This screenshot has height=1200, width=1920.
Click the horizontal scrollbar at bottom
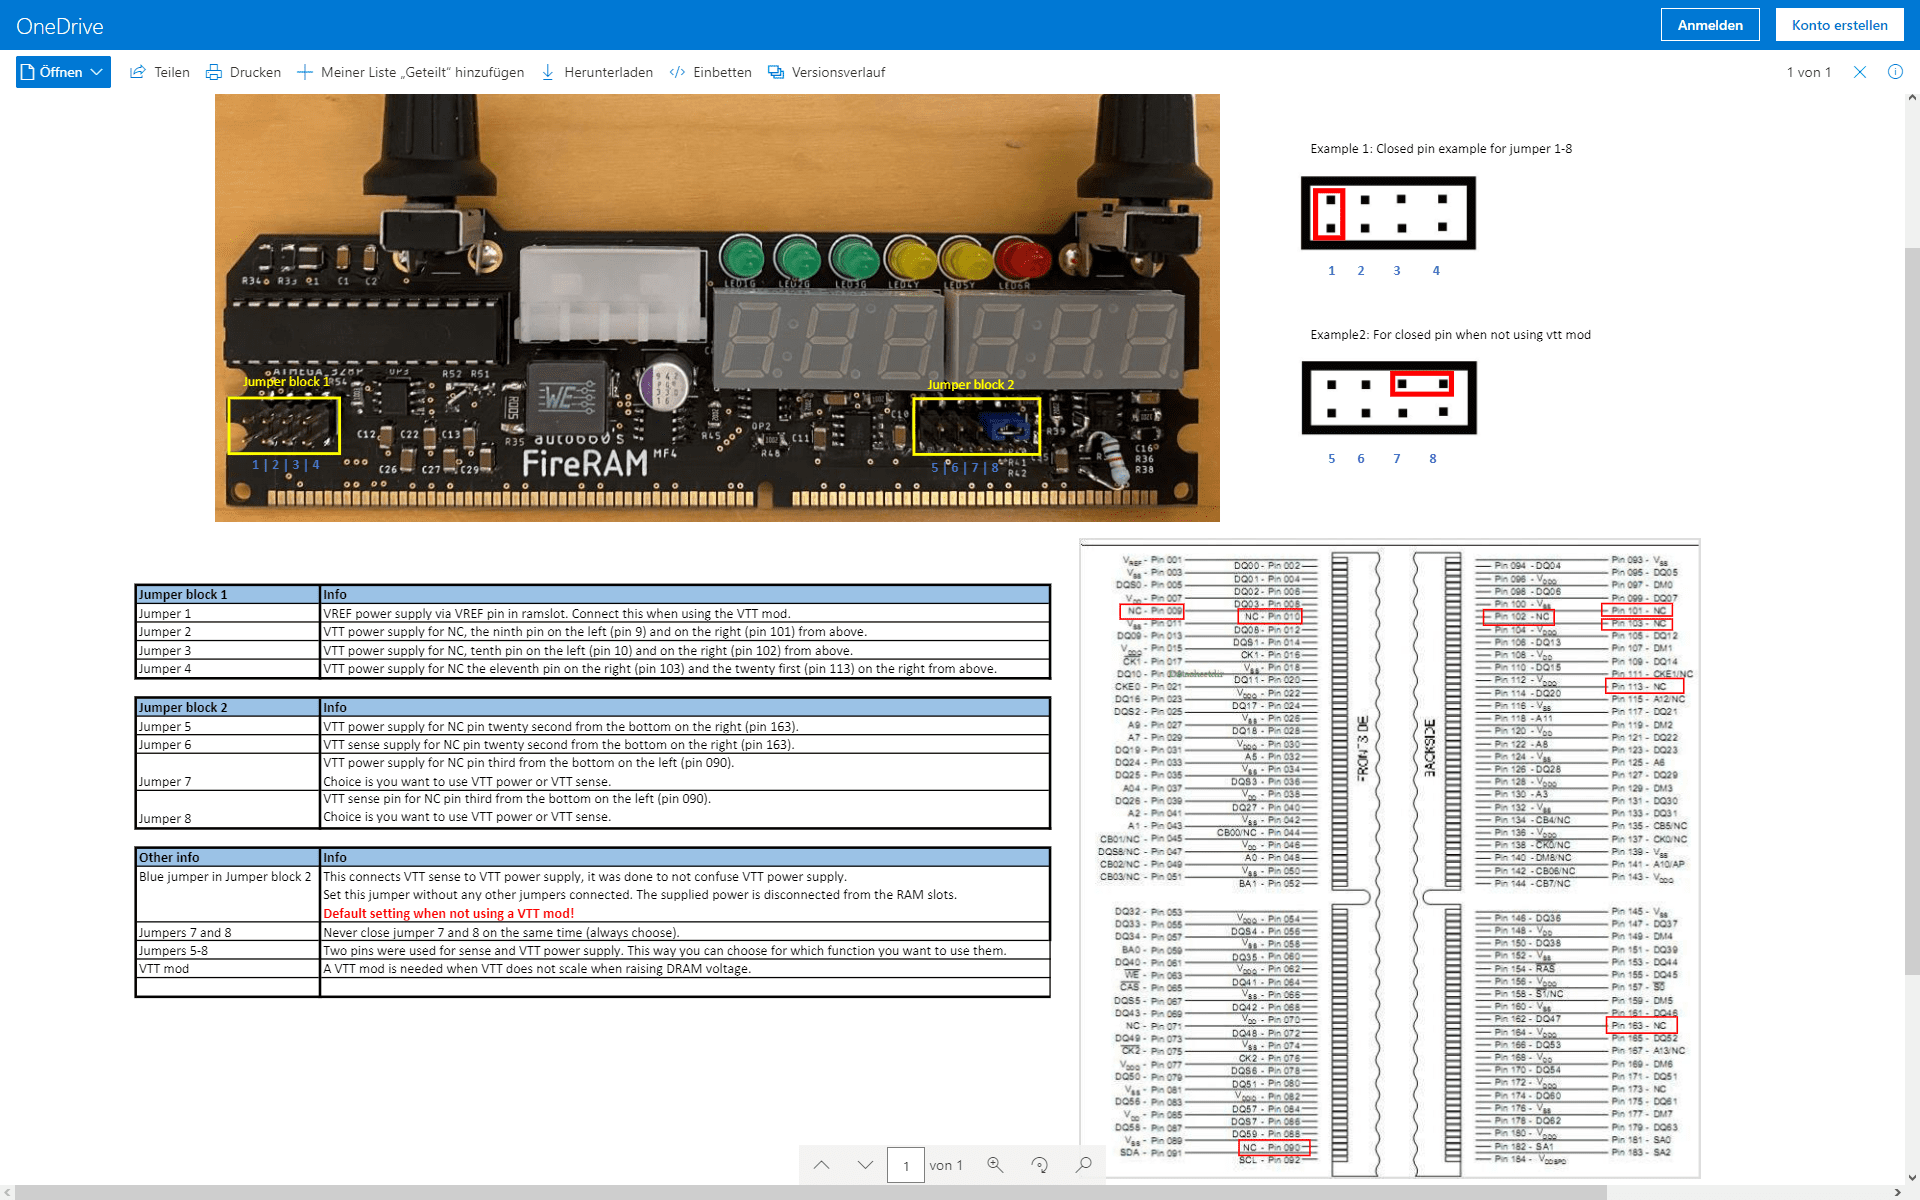click(810, 1192)
